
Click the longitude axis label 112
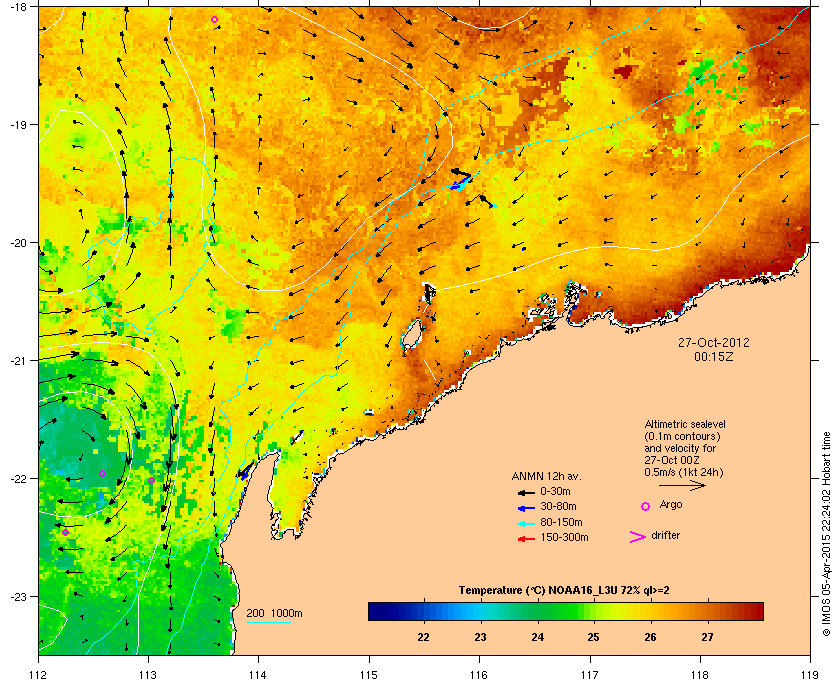click(x=39, y=674)
